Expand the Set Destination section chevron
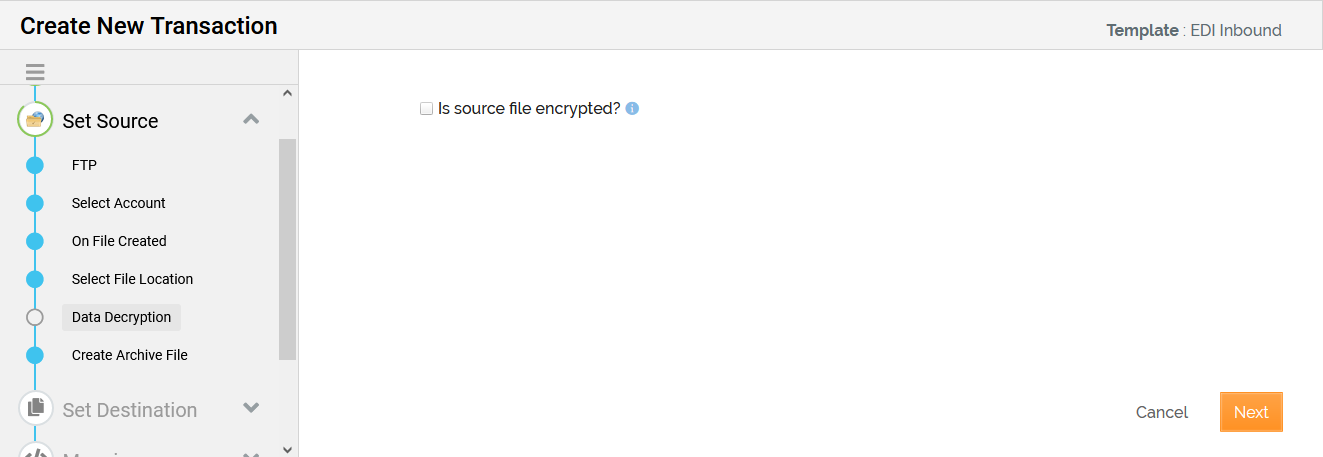1323x457 pixels. pyautogui.click(x=251, y=408)
